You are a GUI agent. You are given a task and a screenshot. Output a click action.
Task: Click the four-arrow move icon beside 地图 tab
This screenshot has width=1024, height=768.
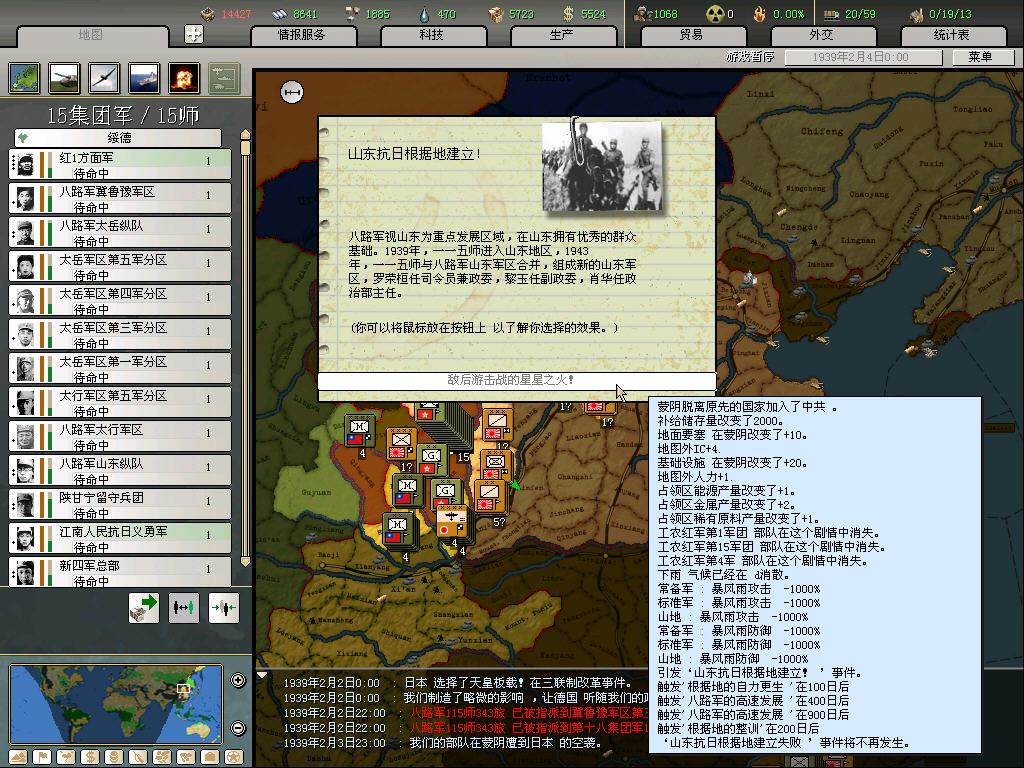194,34
